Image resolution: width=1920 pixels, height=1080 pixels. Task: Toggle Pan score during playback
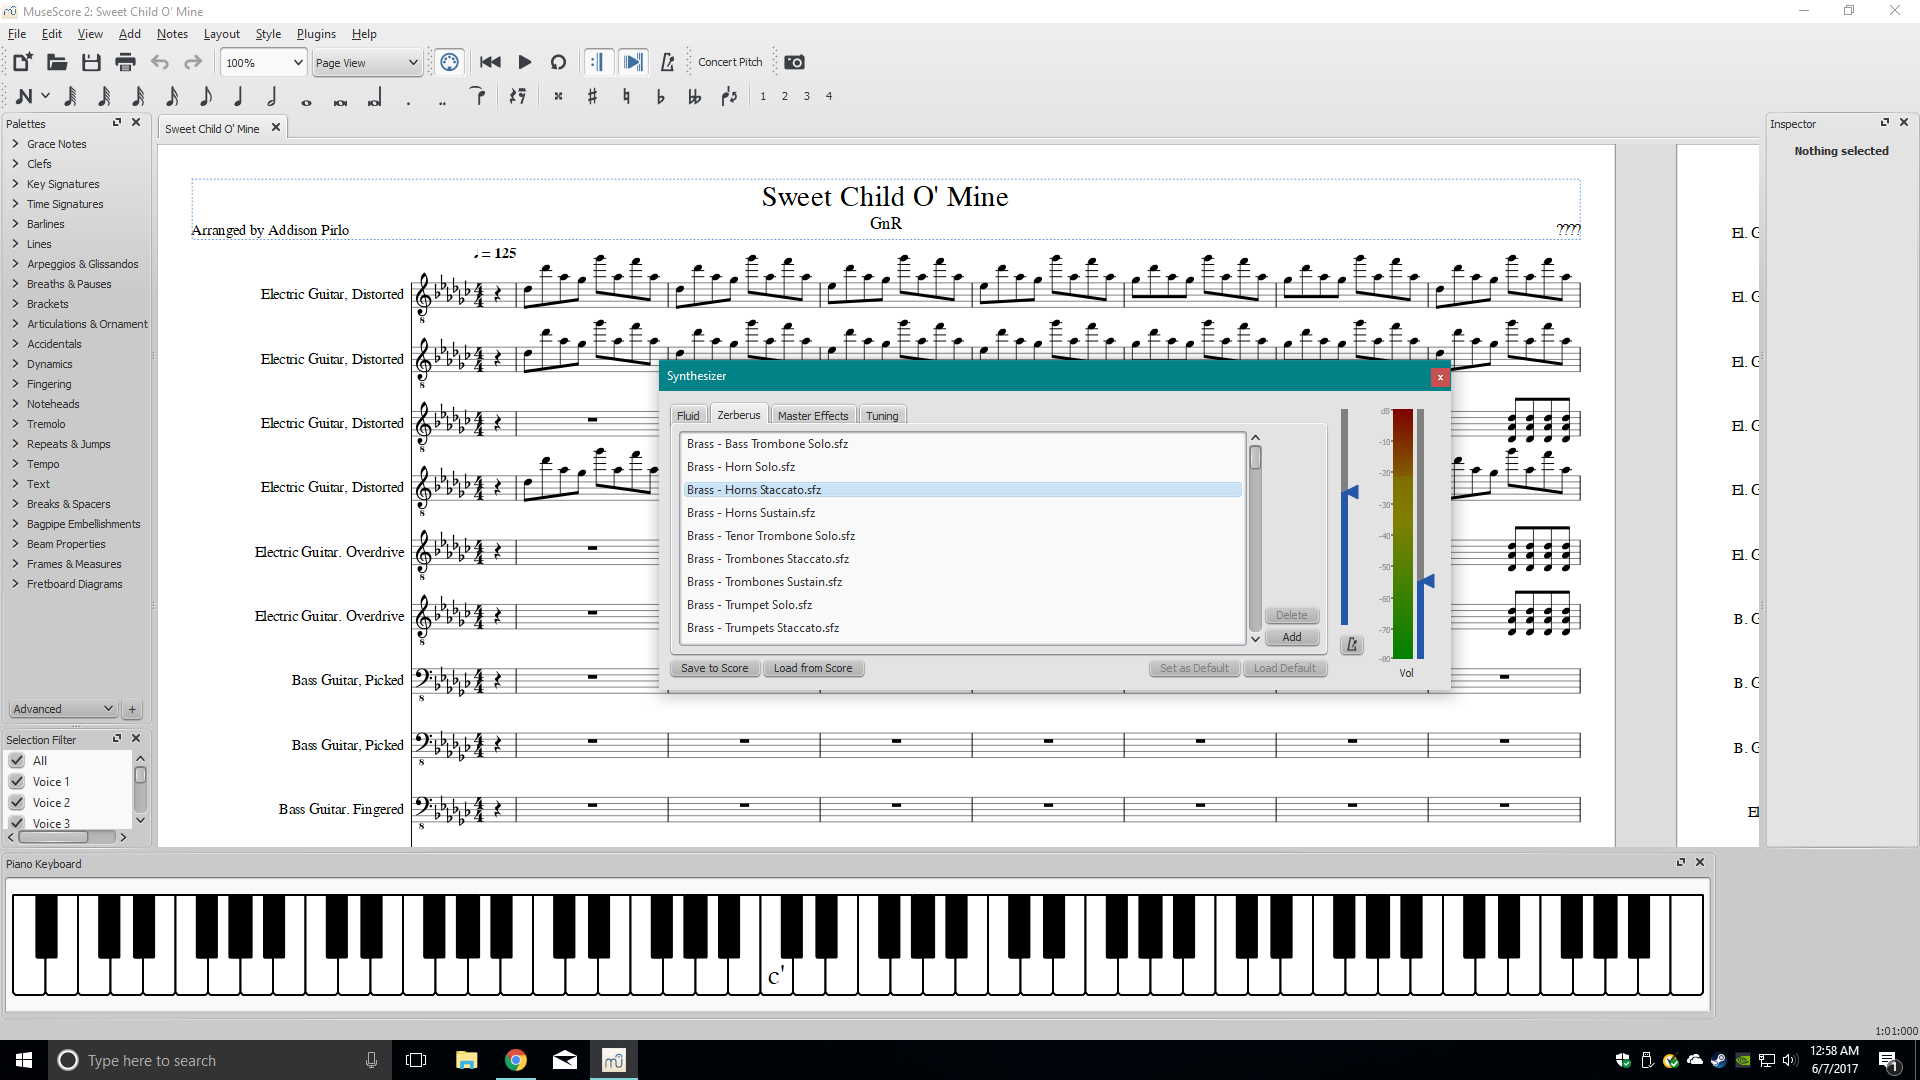tap(633, 62)
